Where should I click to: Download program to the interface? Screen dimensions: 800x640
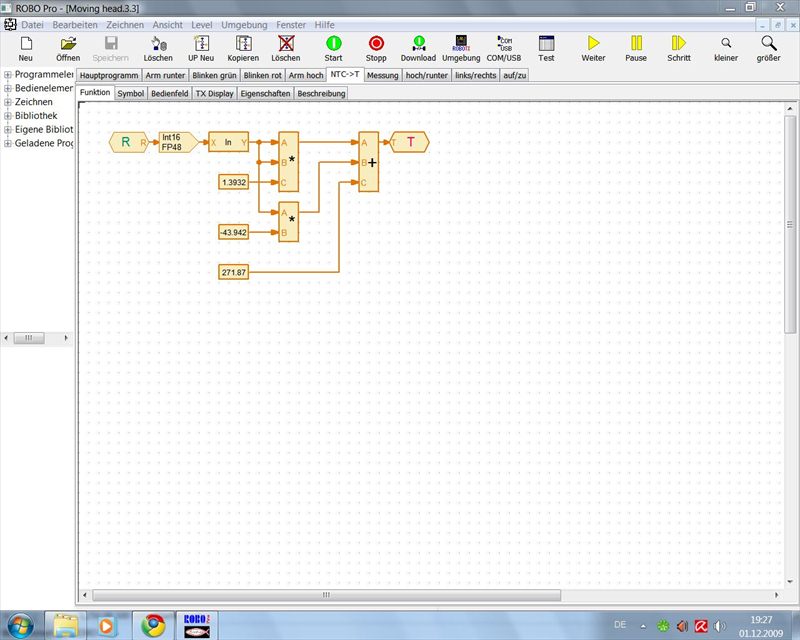click(x=418, y=49)
